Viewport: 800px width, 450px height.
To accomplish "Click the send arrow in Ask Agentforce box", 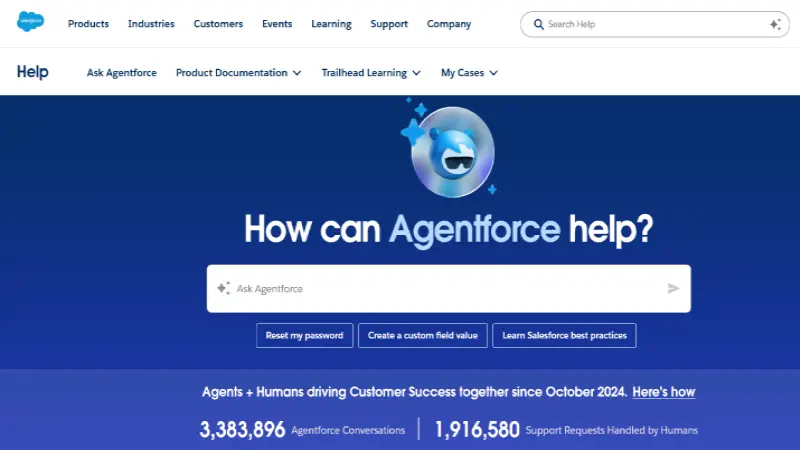I will (x=673, y=289).
